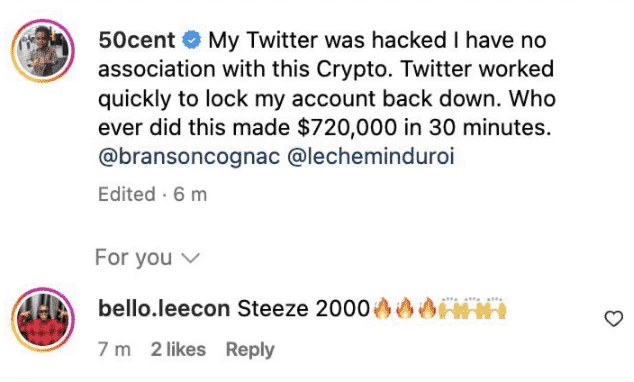Click the last fire emoji after Steeze 2000
Image resolution: width=634 pixels, height=382 pixels.
pyautogui.click(x=427, y=308)
